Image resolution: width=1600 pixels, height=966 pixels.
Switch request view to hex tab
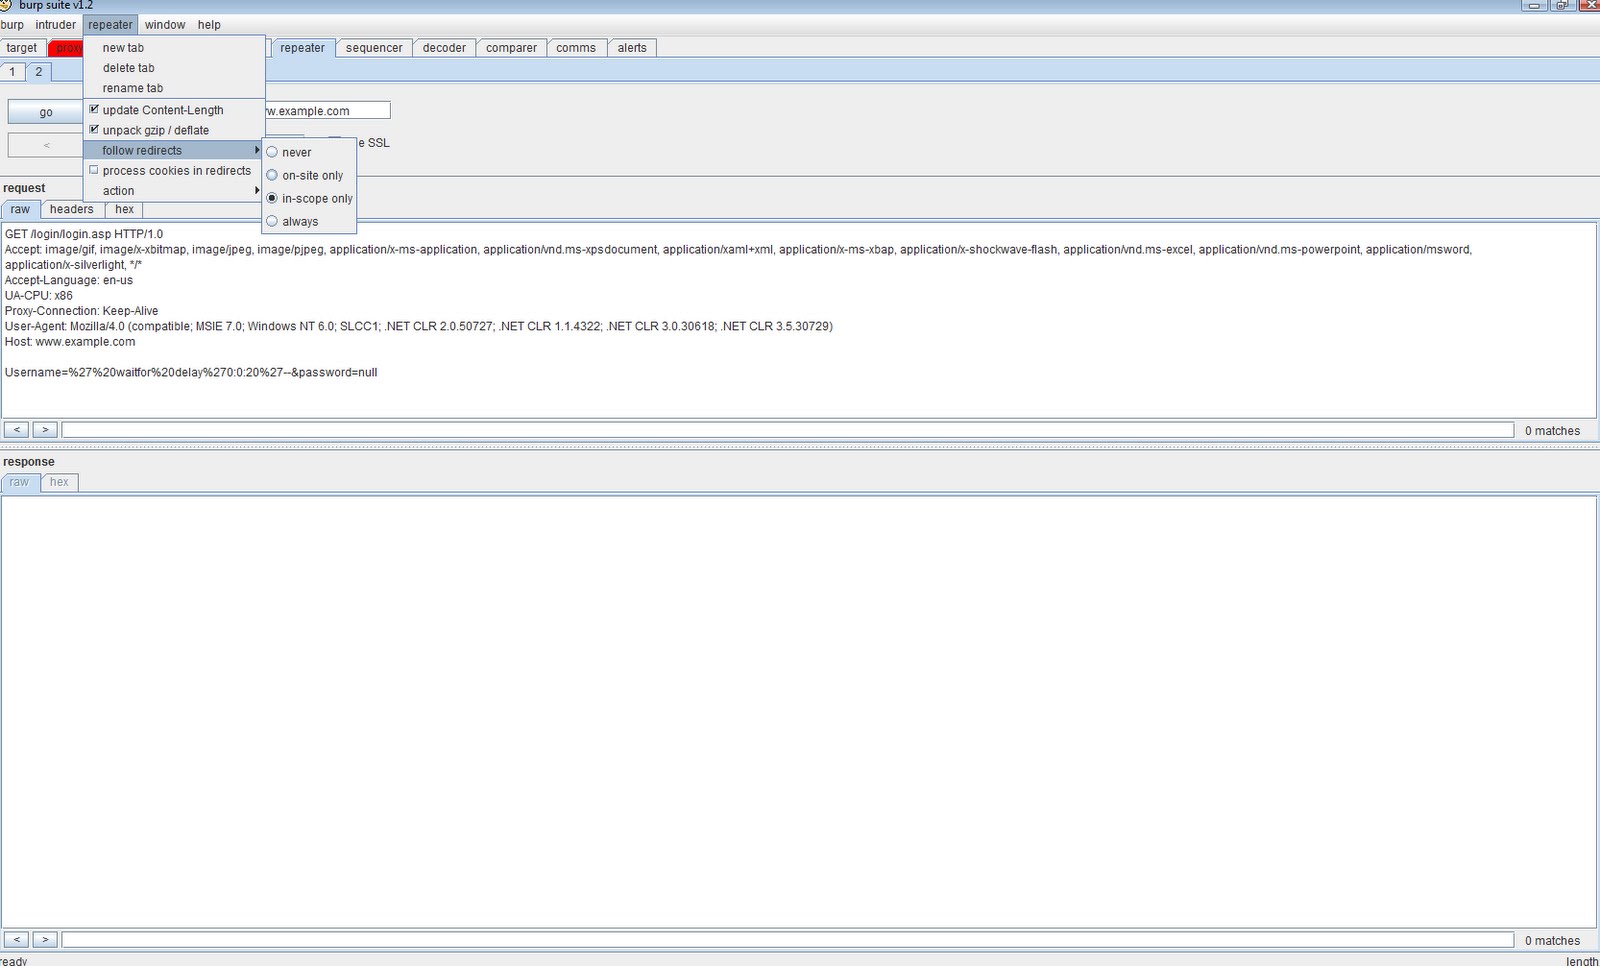click(x=124, y=209)
